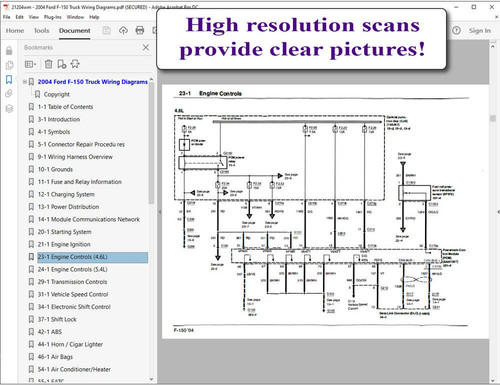Jump to 13-1 Power Distribution bookmark
Image resolution: width=500 pixels, height=385 pixels.
coord(68,207)
